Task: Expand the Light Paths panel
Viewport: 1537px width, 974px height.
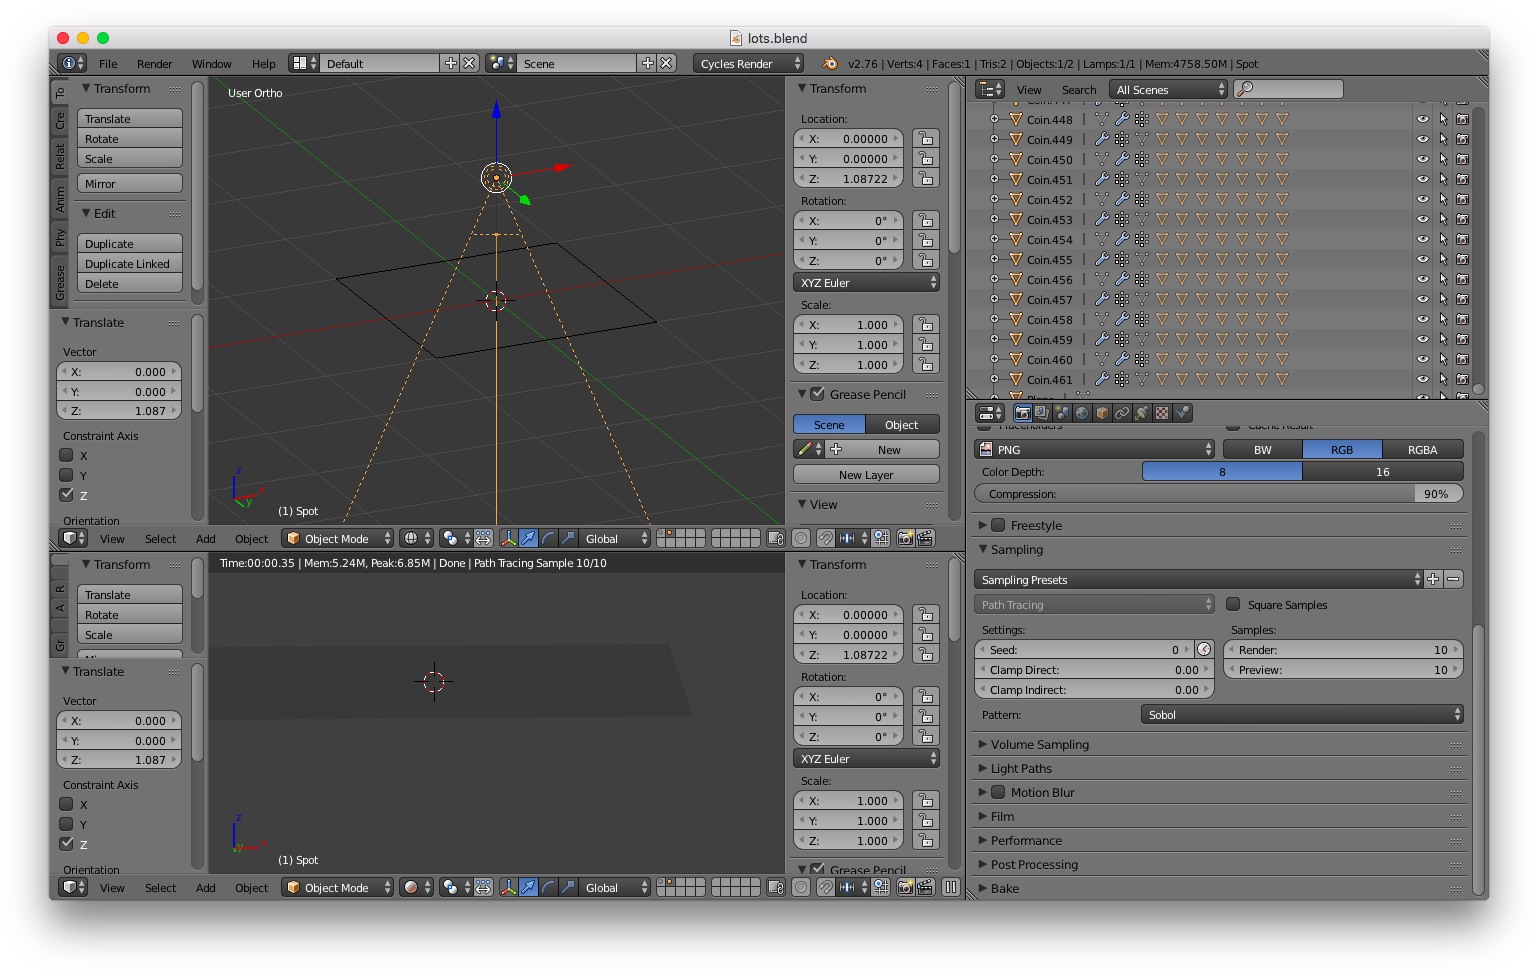Action: tap(1021, 769)
